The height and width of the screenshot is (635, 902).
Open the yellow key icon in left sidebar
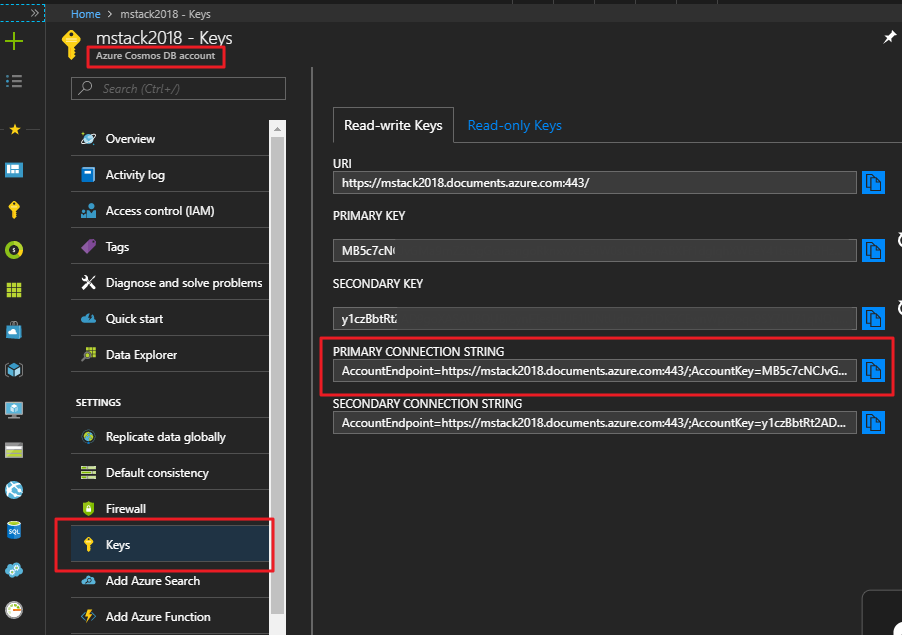pyautogui.click(x=14, y=210)
